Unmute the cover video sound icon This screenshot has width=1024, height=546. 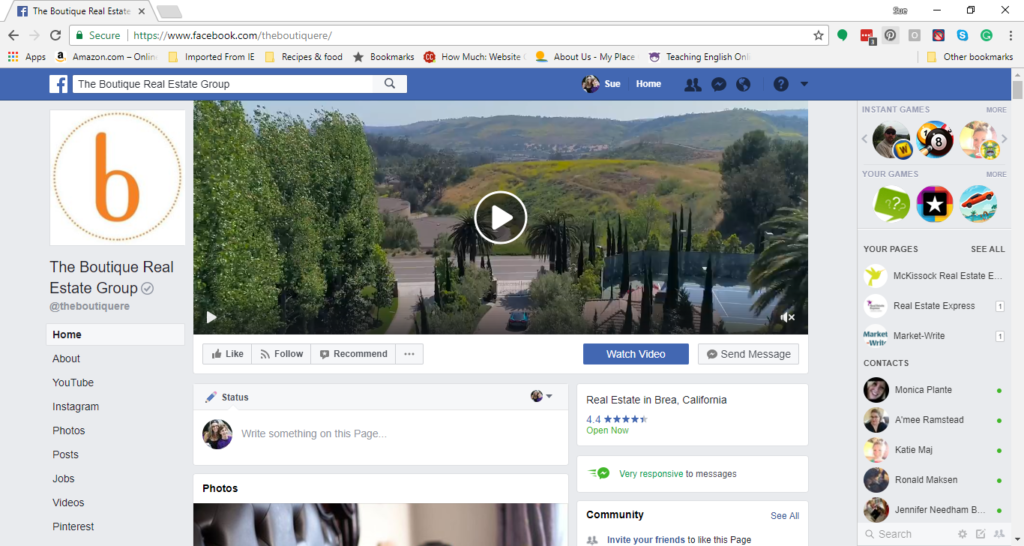788,317
